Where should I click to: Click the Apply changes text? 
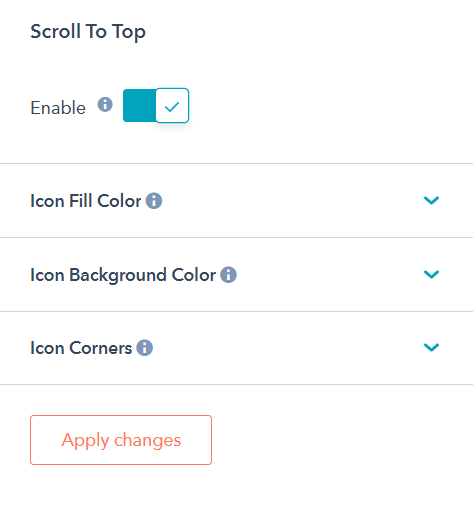(x=121, y=440)
